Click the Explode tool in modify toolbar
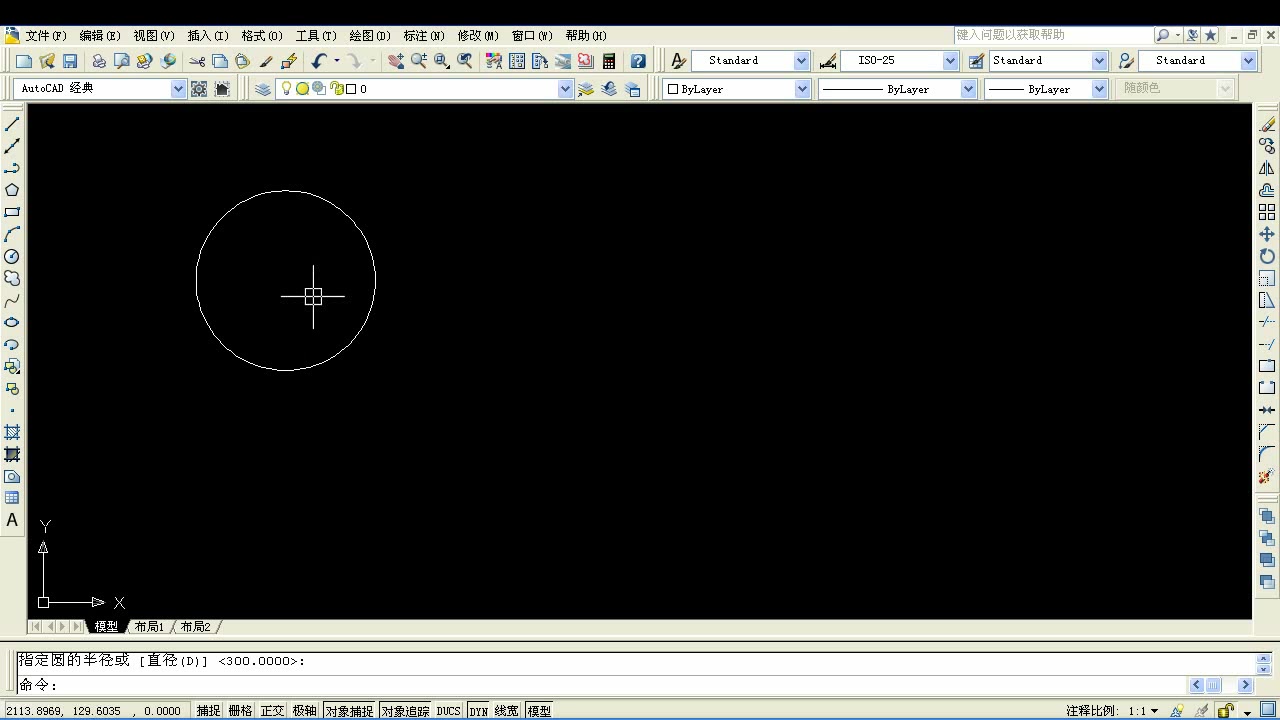Screen dimensions: 1280x720 (1267, 476)
